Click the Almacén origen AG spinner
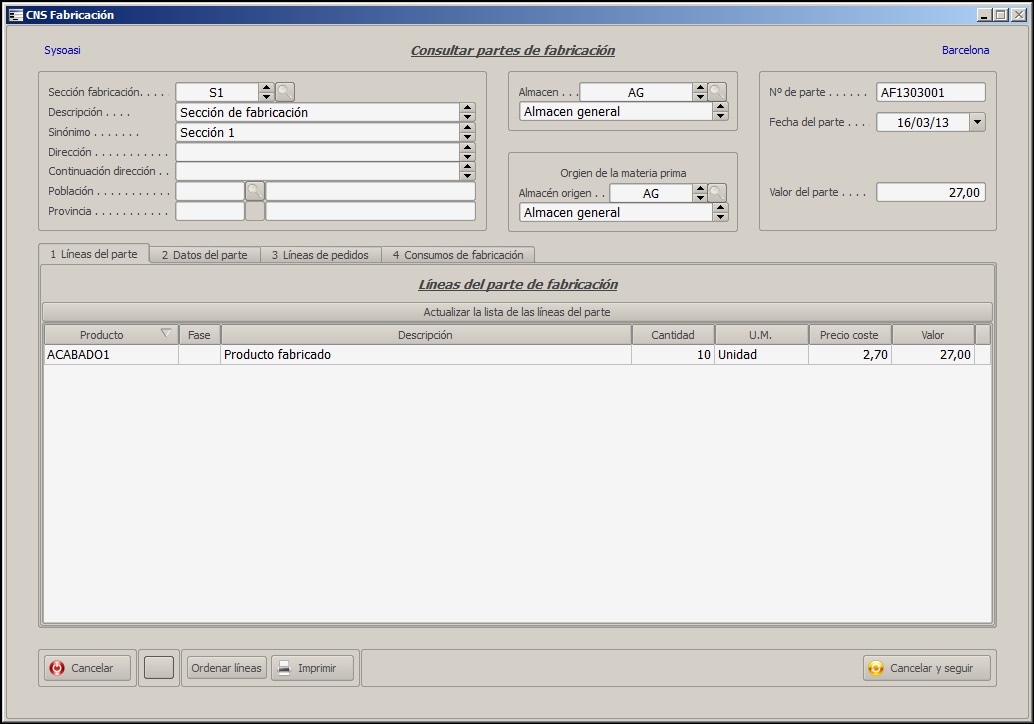Viewport: 1034px width, 724px height. tap(700, 193)
